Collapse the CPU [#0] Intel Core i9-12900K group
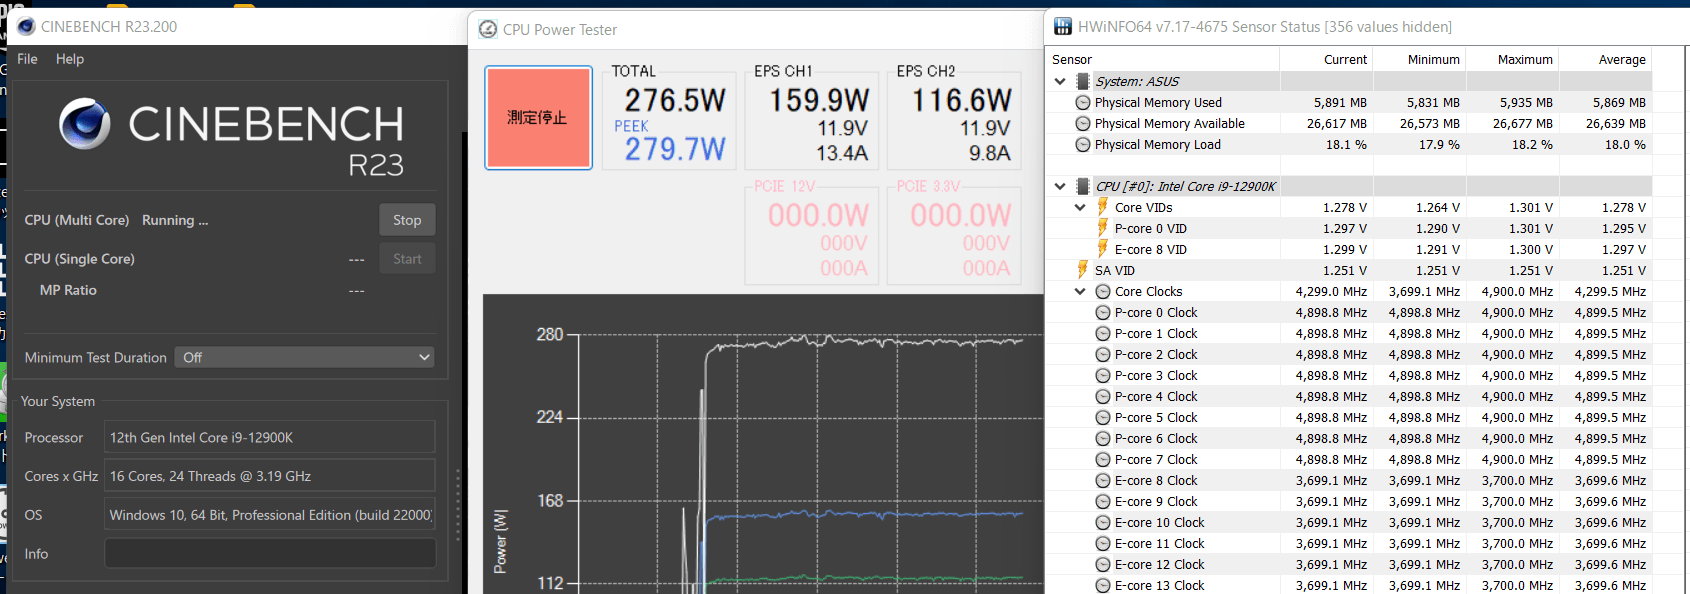The width and height of the screenshot is (1690, 594). 1060,186
